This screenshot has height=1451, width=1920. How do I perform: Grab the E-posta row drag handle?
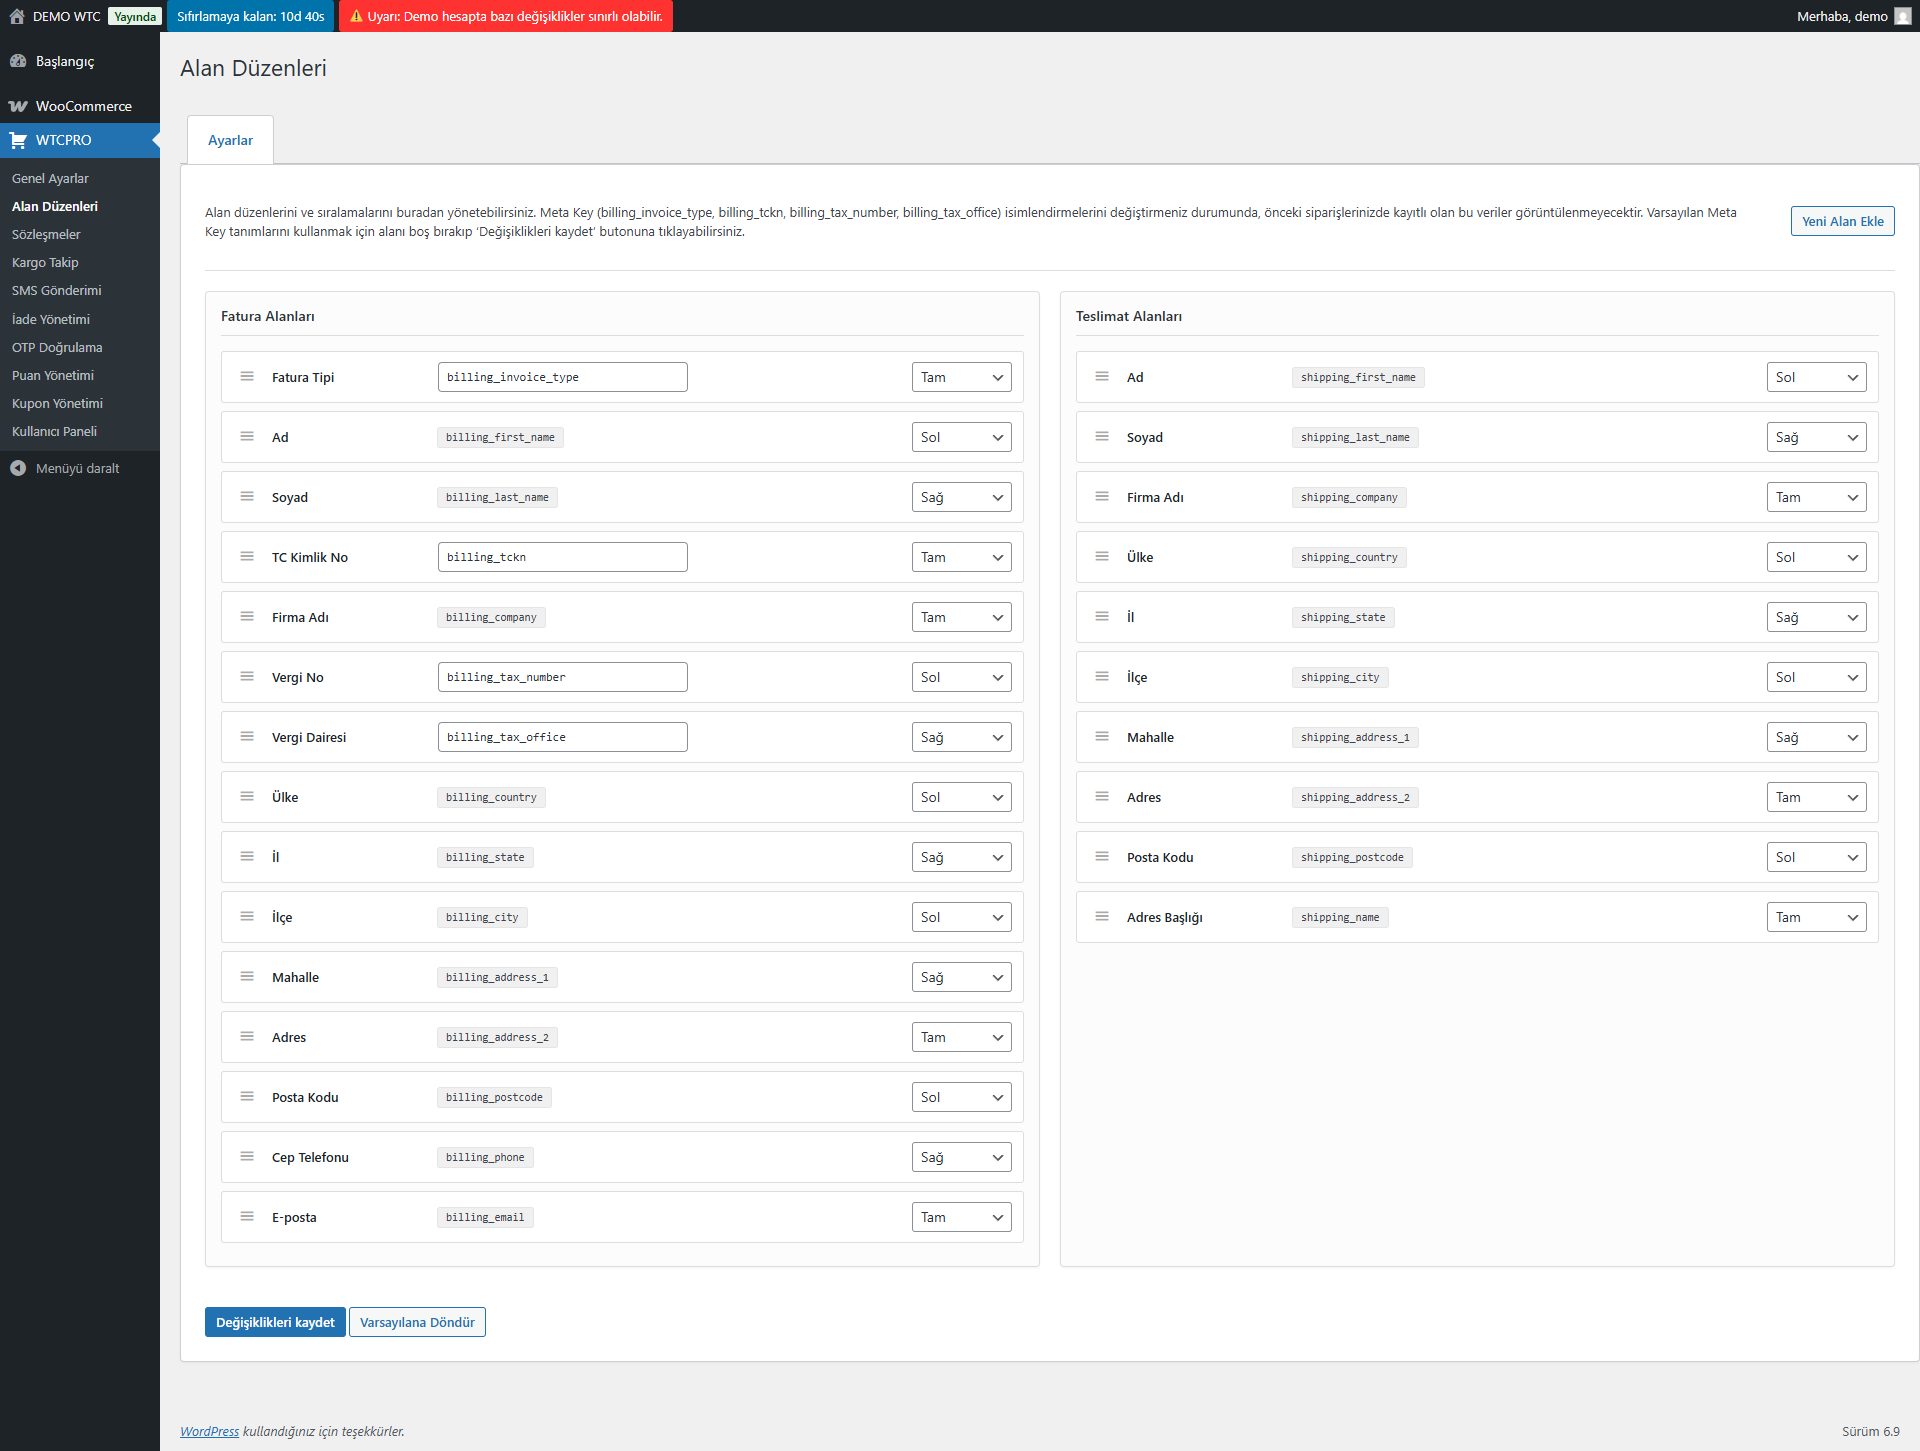pyautogui.click(x=247, y=1217)
